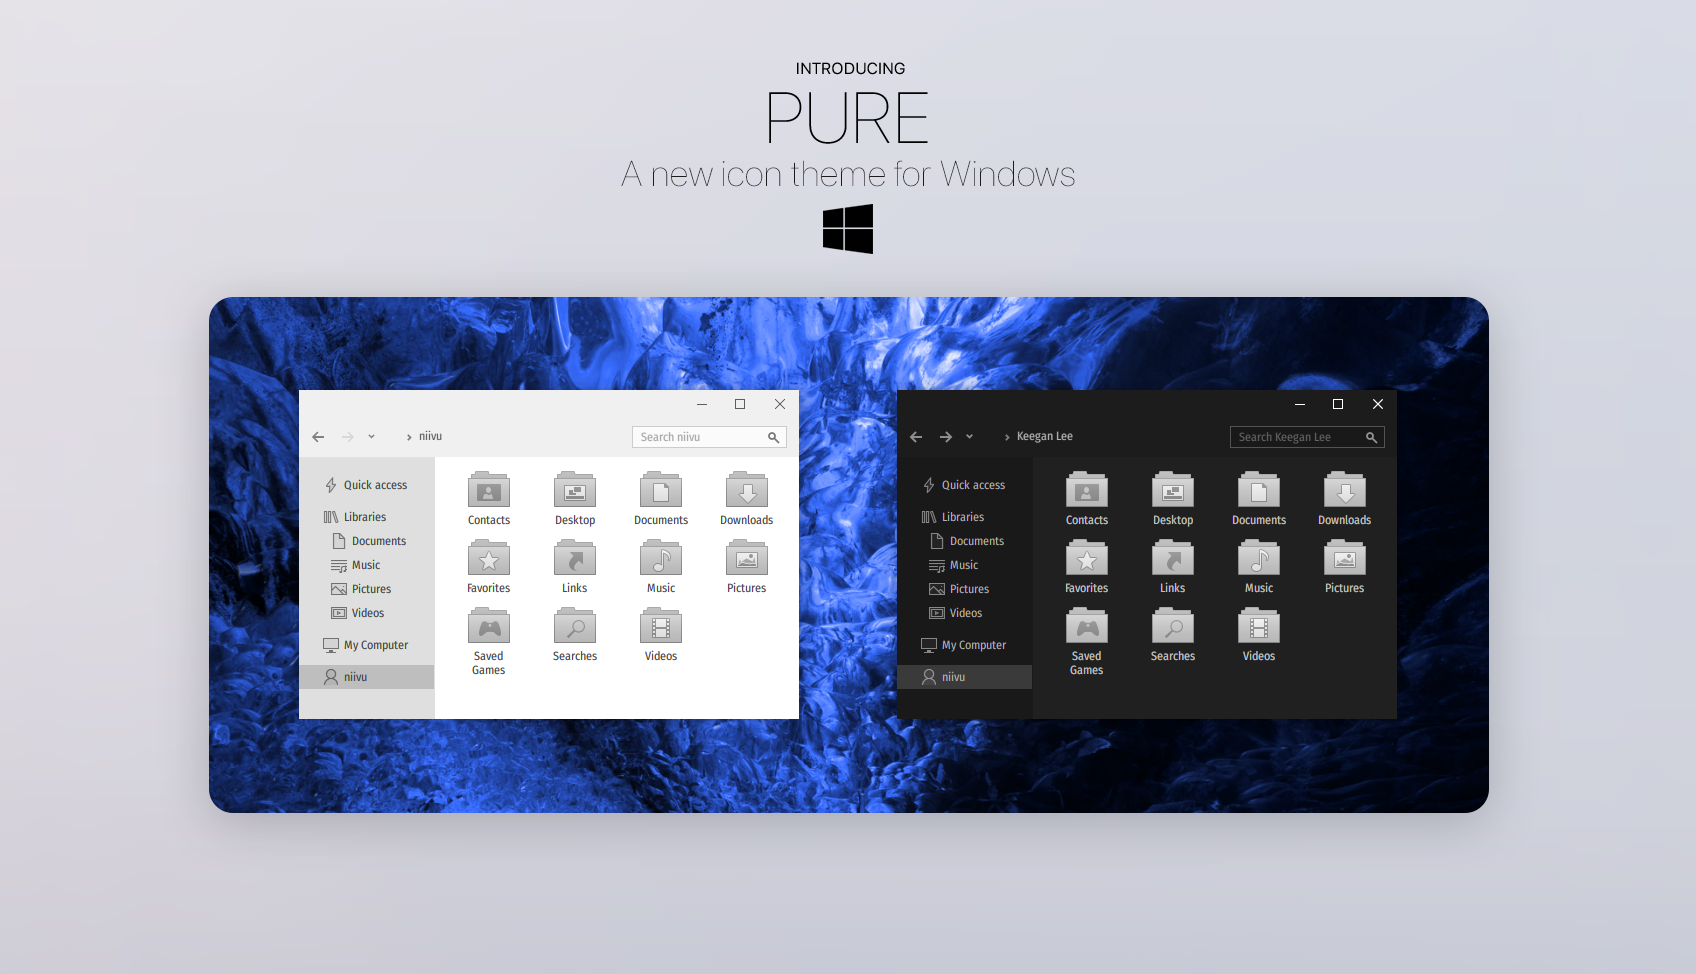This screenshot has height=974, width=1696.
Task: Open Documents folder in light window
Action: 661,498
